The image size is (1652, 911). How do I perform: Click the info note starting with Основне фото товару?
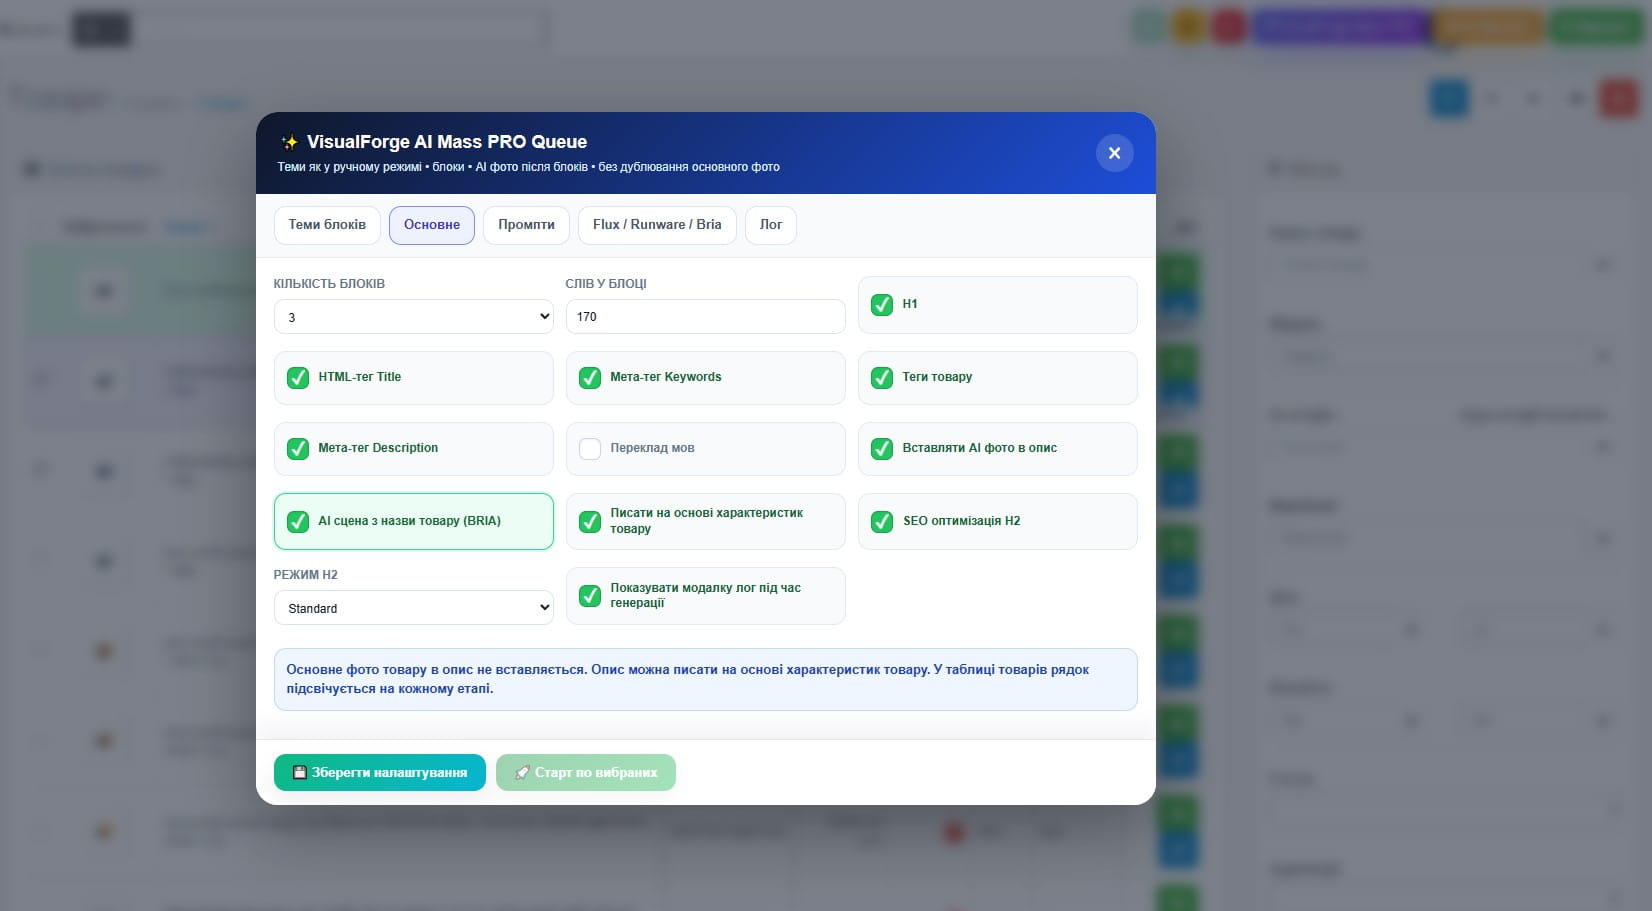706,679
